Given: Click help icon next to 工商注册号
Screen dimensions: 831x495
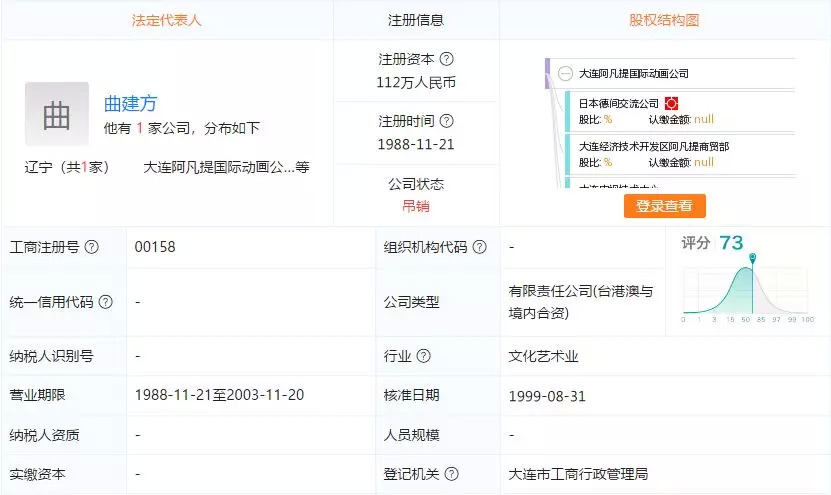Looking at the screenshot, I should [x=92, y=247].
